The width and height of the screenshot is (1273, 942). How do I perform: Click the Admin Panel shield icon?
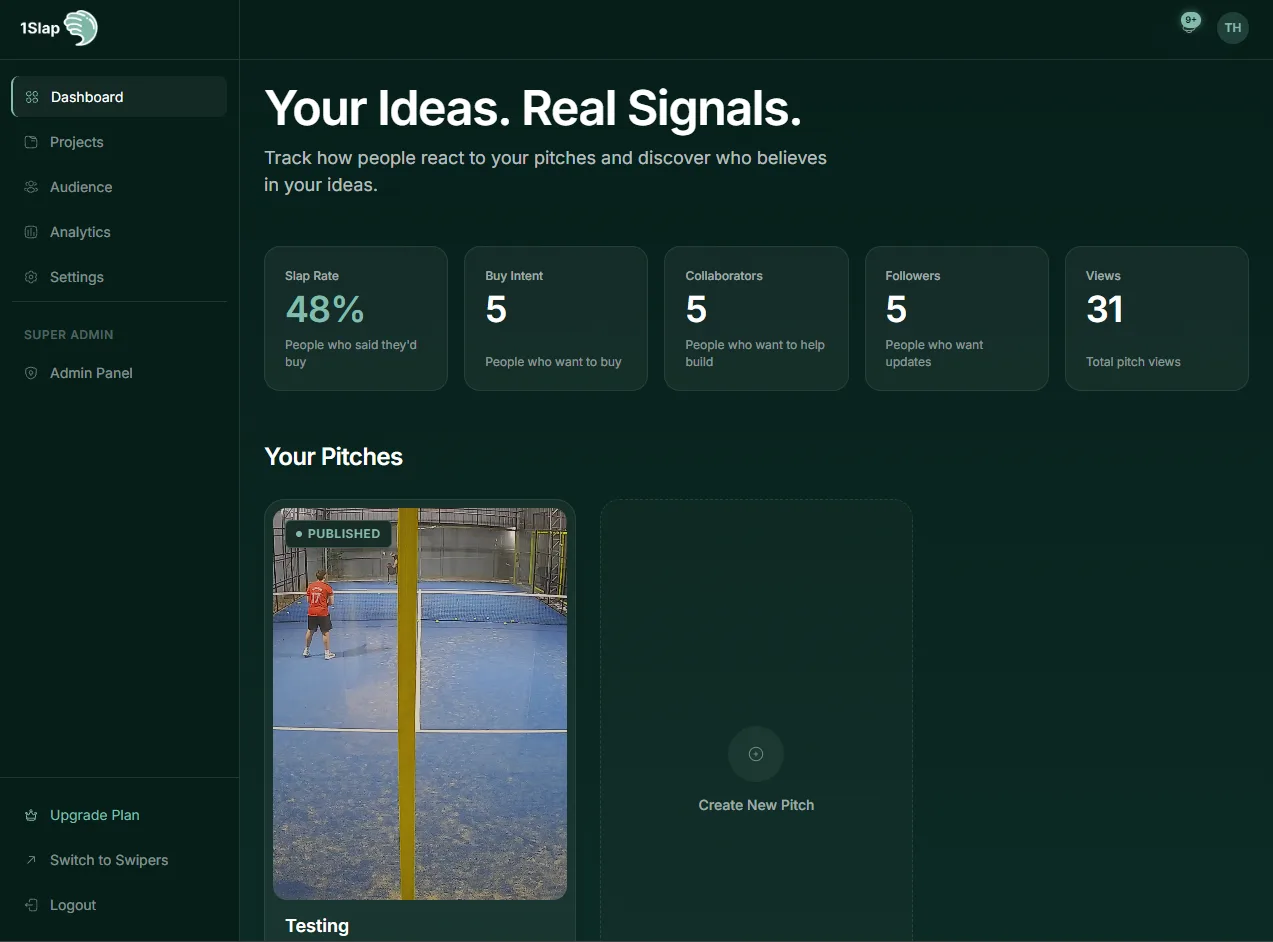[31, 373]
